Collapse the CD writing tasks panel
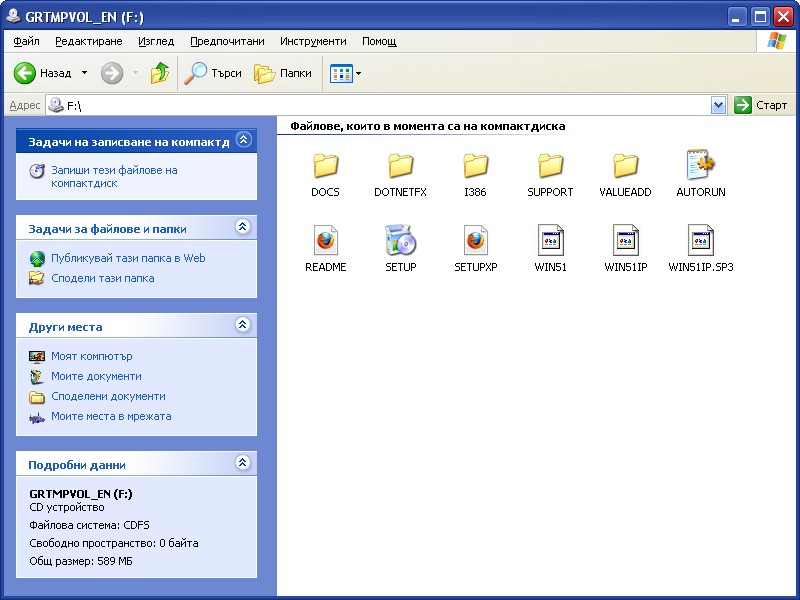800x600 pixels. click(244, 140)
